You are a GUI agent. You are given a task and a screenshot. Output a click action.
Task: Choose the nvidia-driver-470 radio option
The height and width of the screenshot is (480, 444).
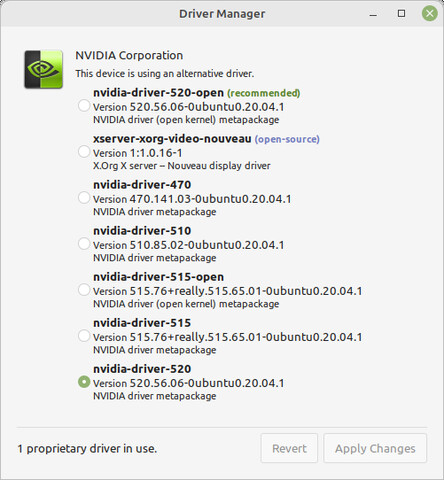pyautogui.click(x=84, y=198)
